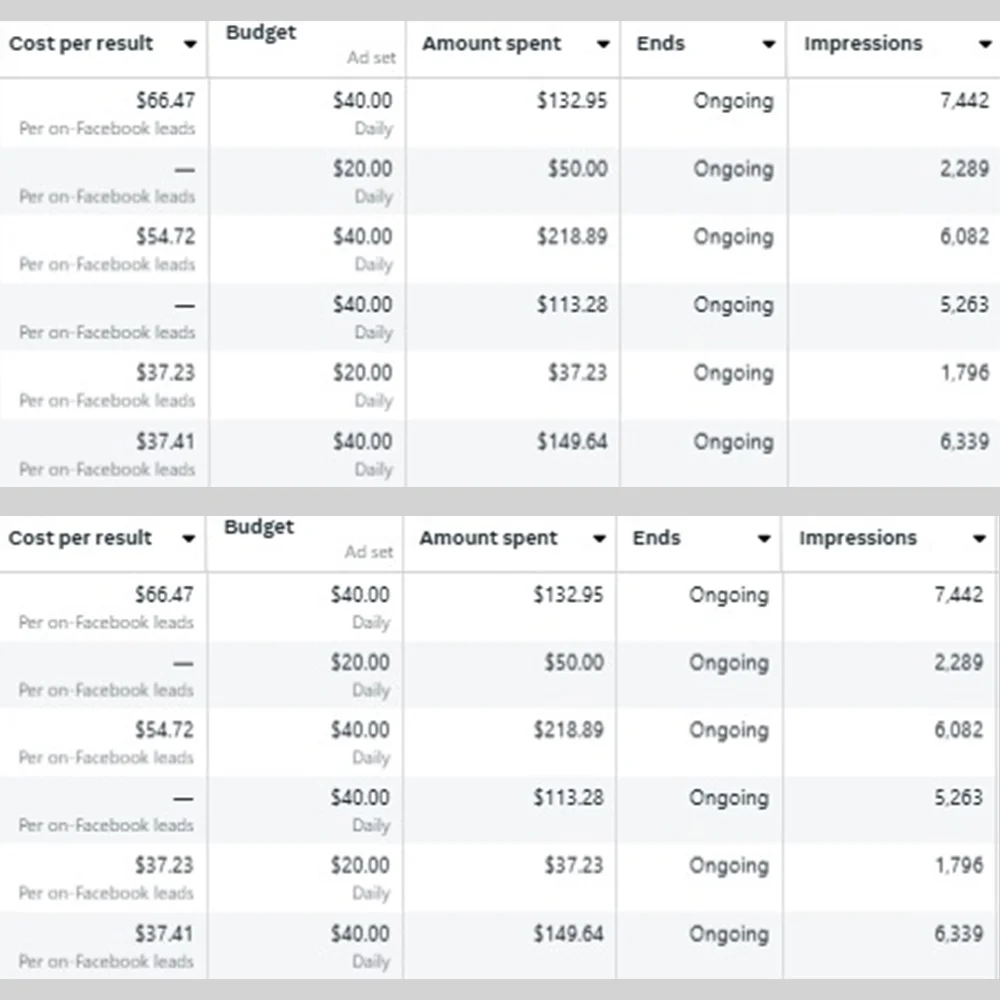Click Budget column header in bottom table

tap(259, 527)
